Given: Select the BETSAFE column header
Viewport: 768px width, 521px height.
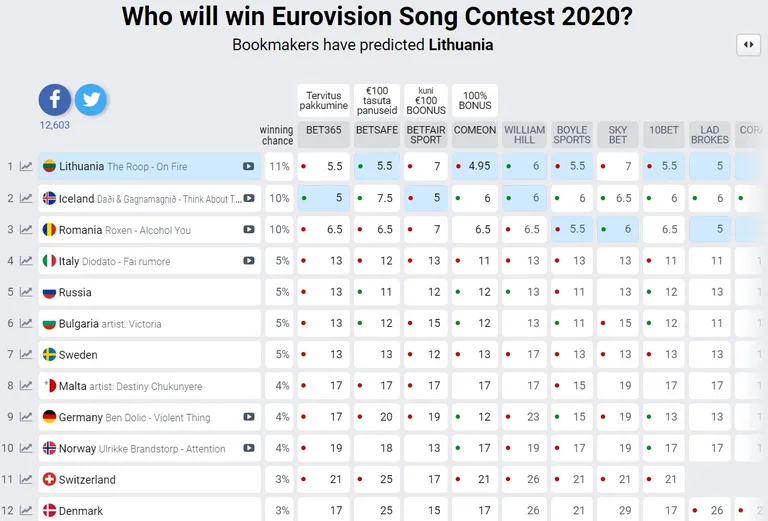Looking at the screenshot, I should [x=377, y=135].
